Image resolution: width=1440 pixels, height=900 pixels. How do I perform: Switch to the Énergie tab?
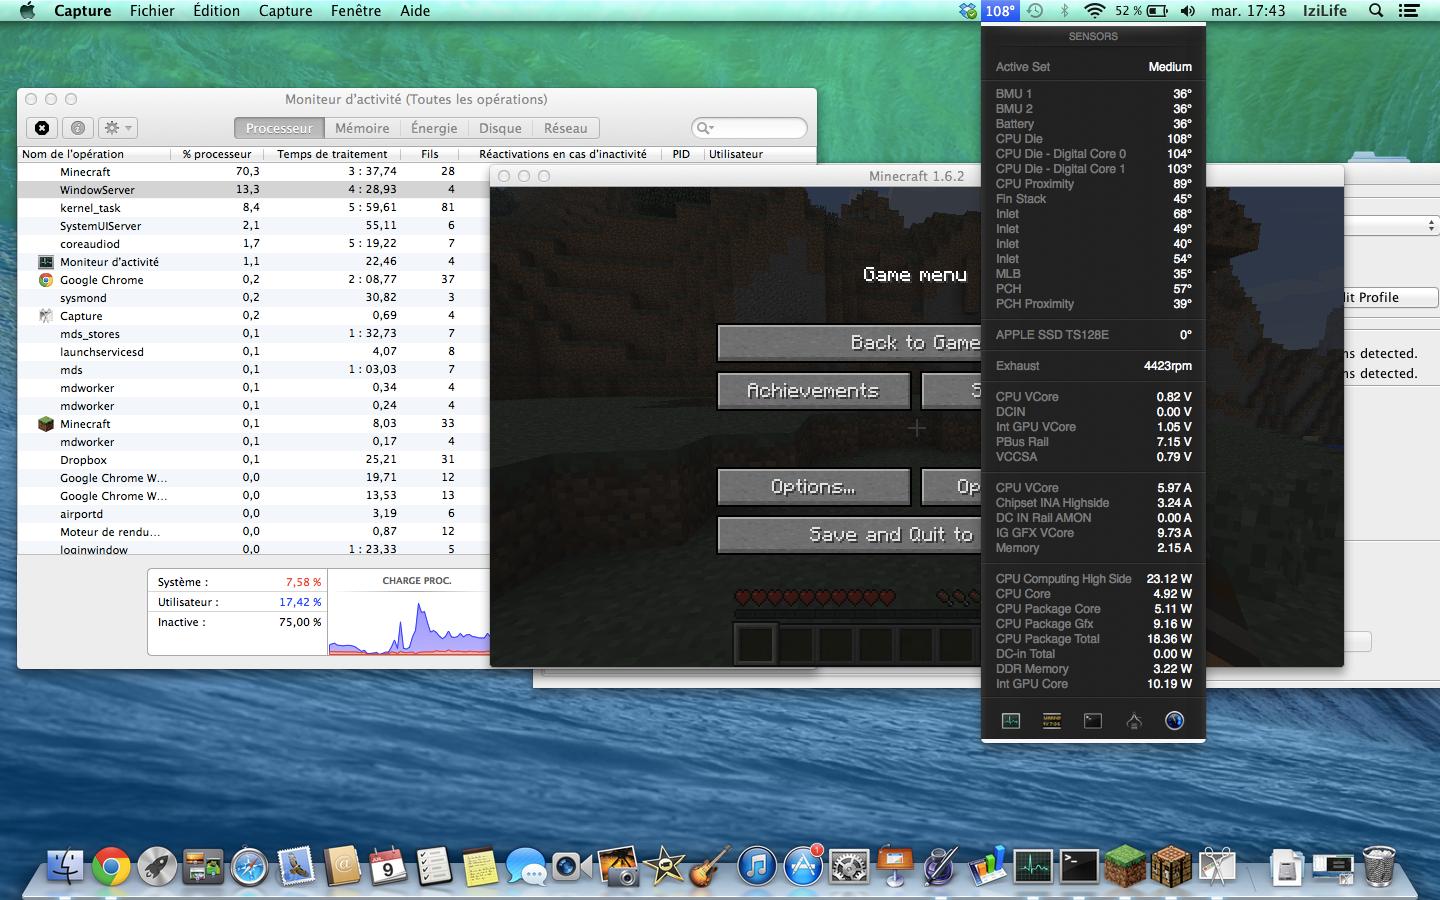[x=434, y=128]
